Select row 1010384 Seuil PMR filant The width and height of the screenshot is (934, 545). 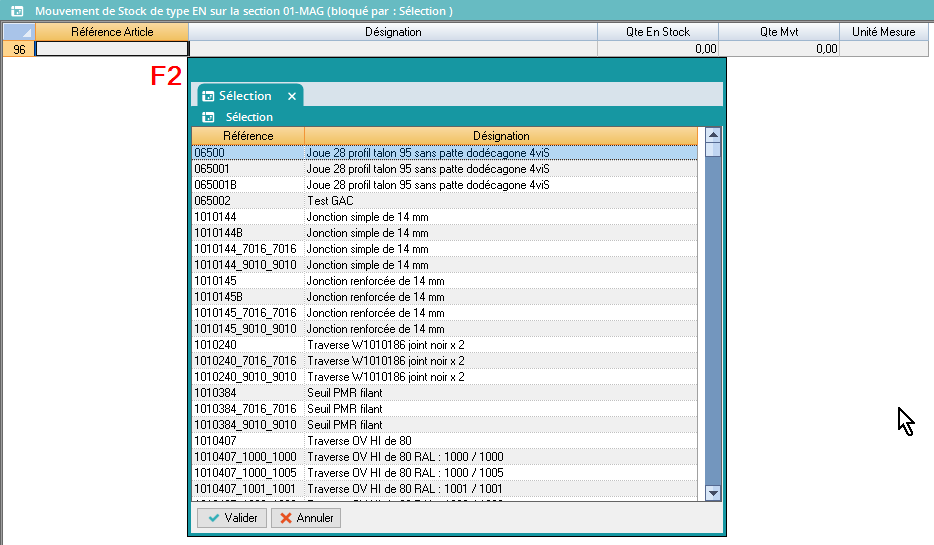(246, 393)
